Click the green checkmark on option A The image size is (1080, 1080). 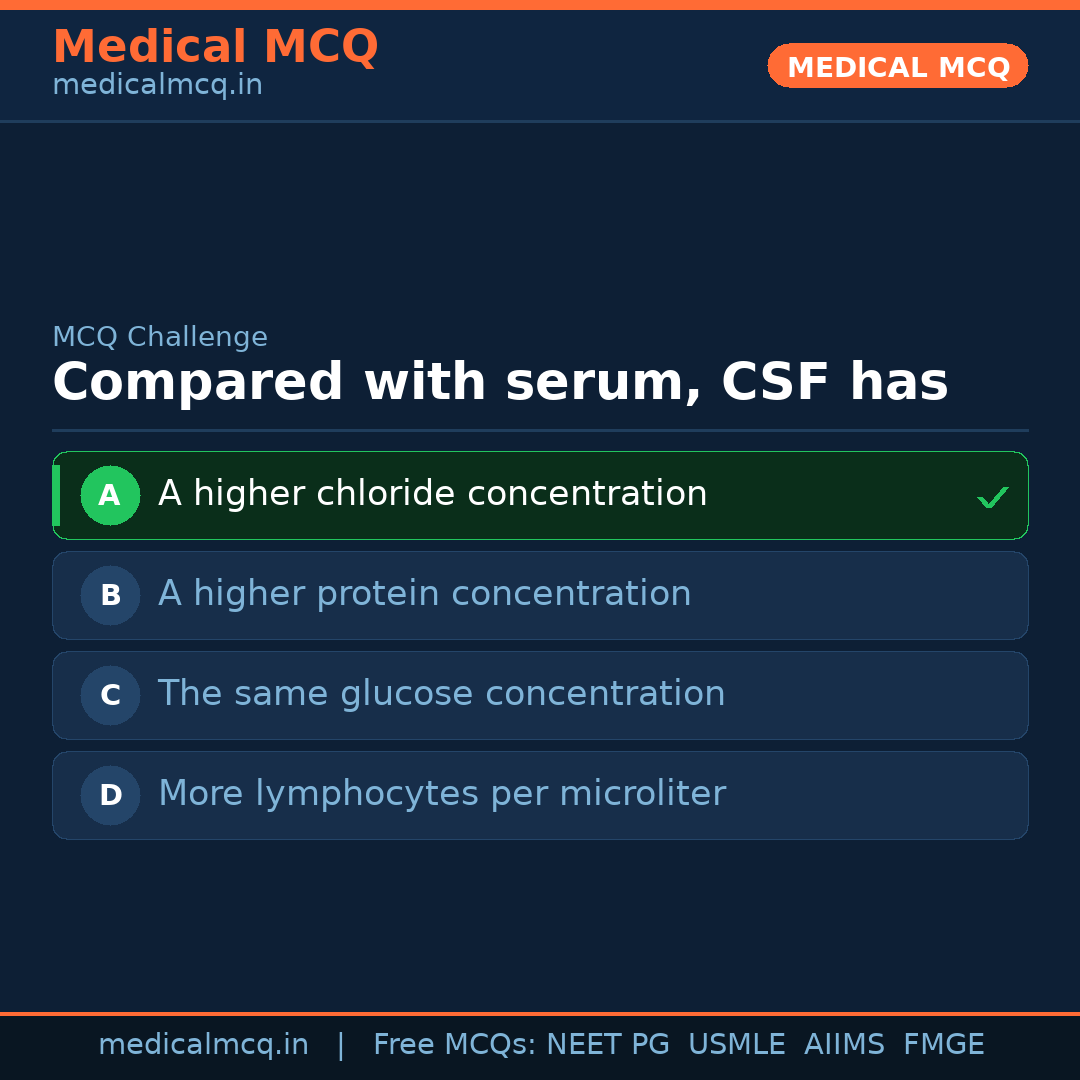[x=992, y=497]
